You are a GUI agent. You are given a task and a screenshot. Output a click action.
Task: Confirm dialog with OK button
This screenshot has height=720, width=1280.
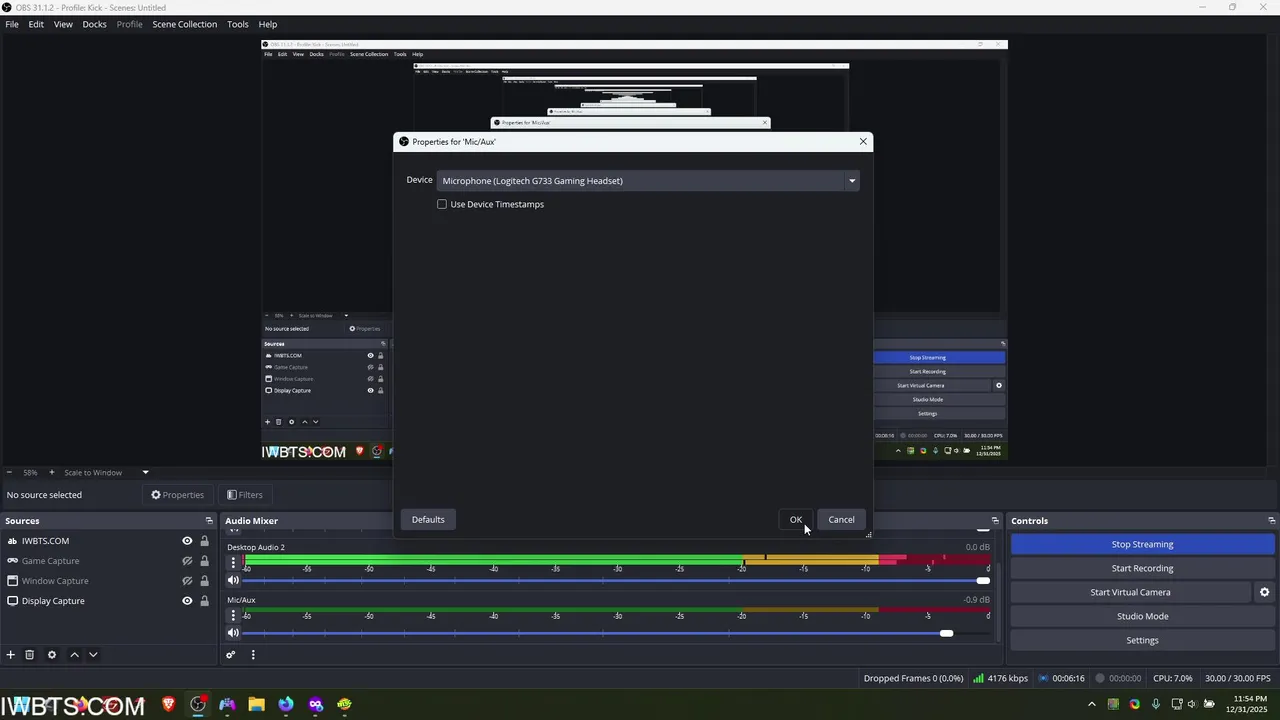point(796,519)
